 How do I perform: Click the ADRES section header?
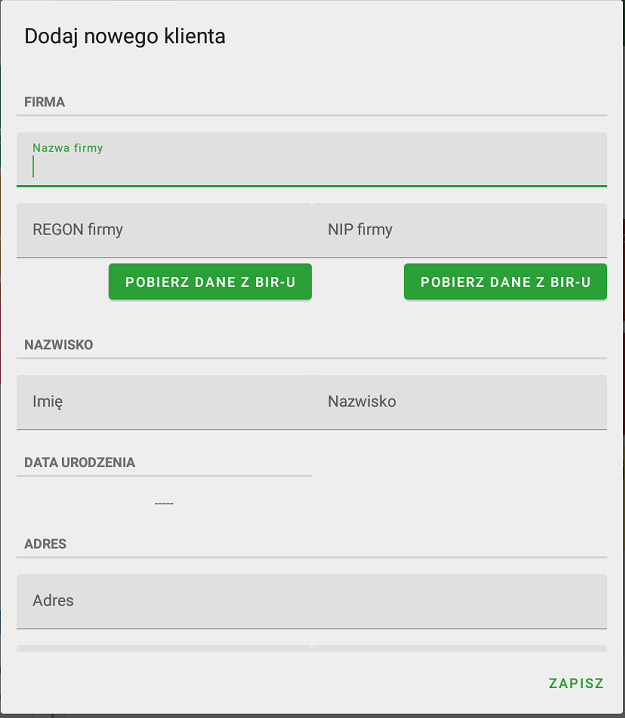tap(46, 544)
